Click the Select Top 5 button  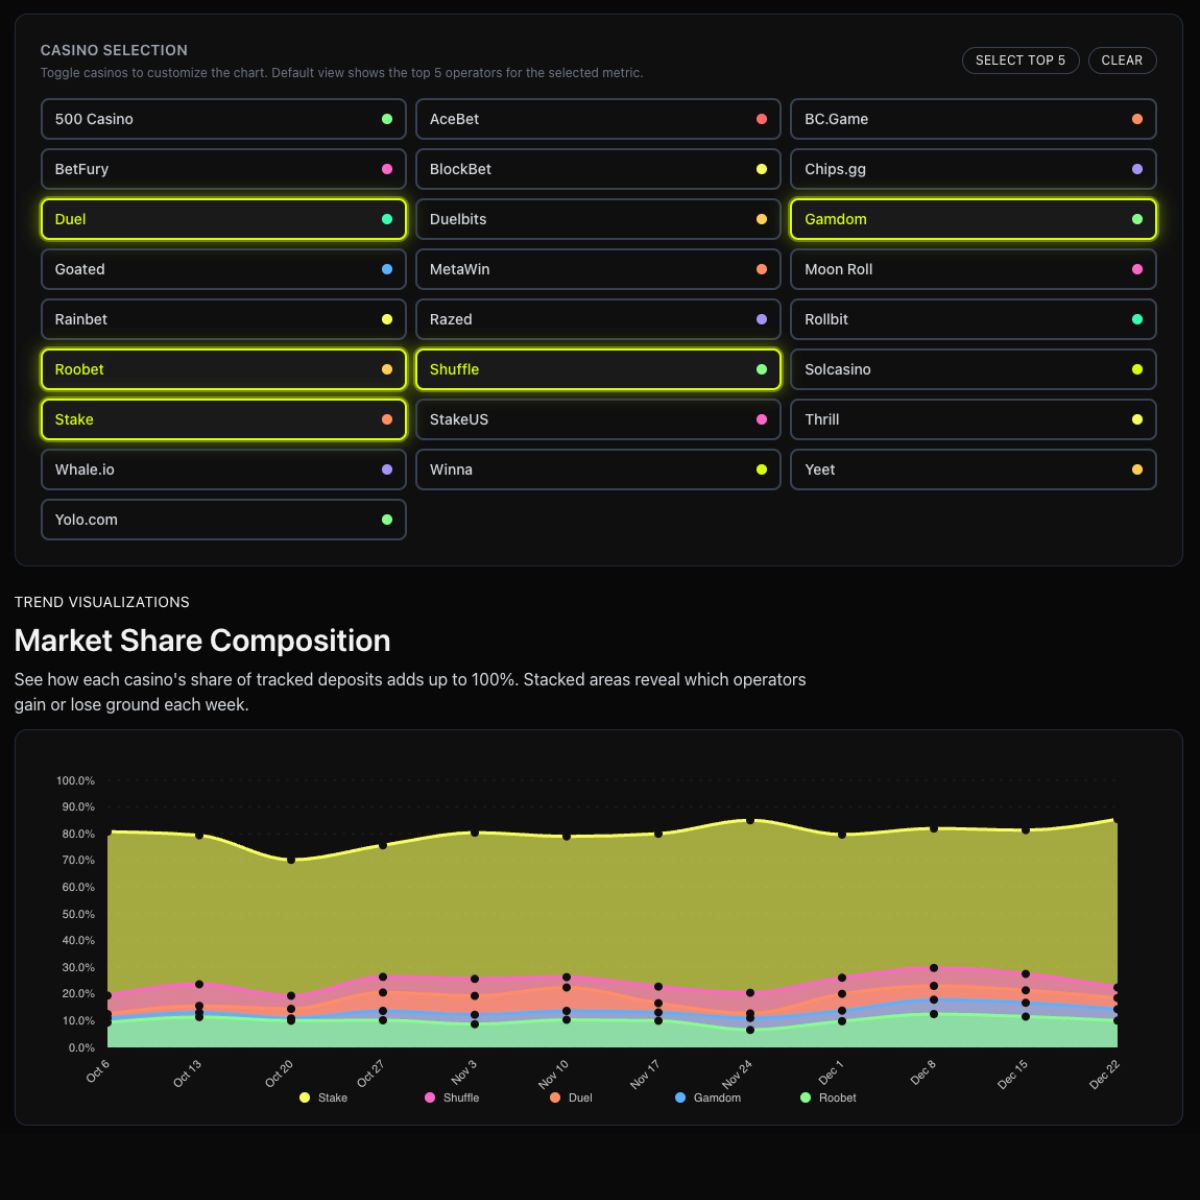pos(1020,60)
